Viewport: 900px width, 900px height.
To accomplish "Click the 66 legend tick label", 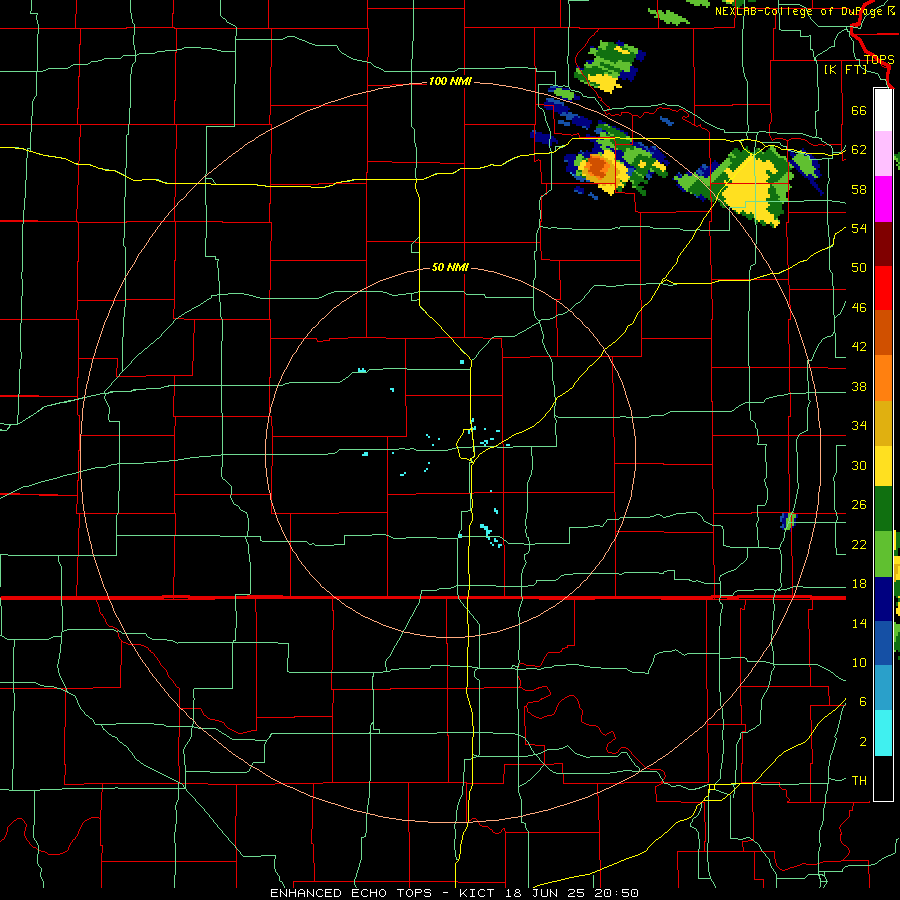I will pos(859,110).
